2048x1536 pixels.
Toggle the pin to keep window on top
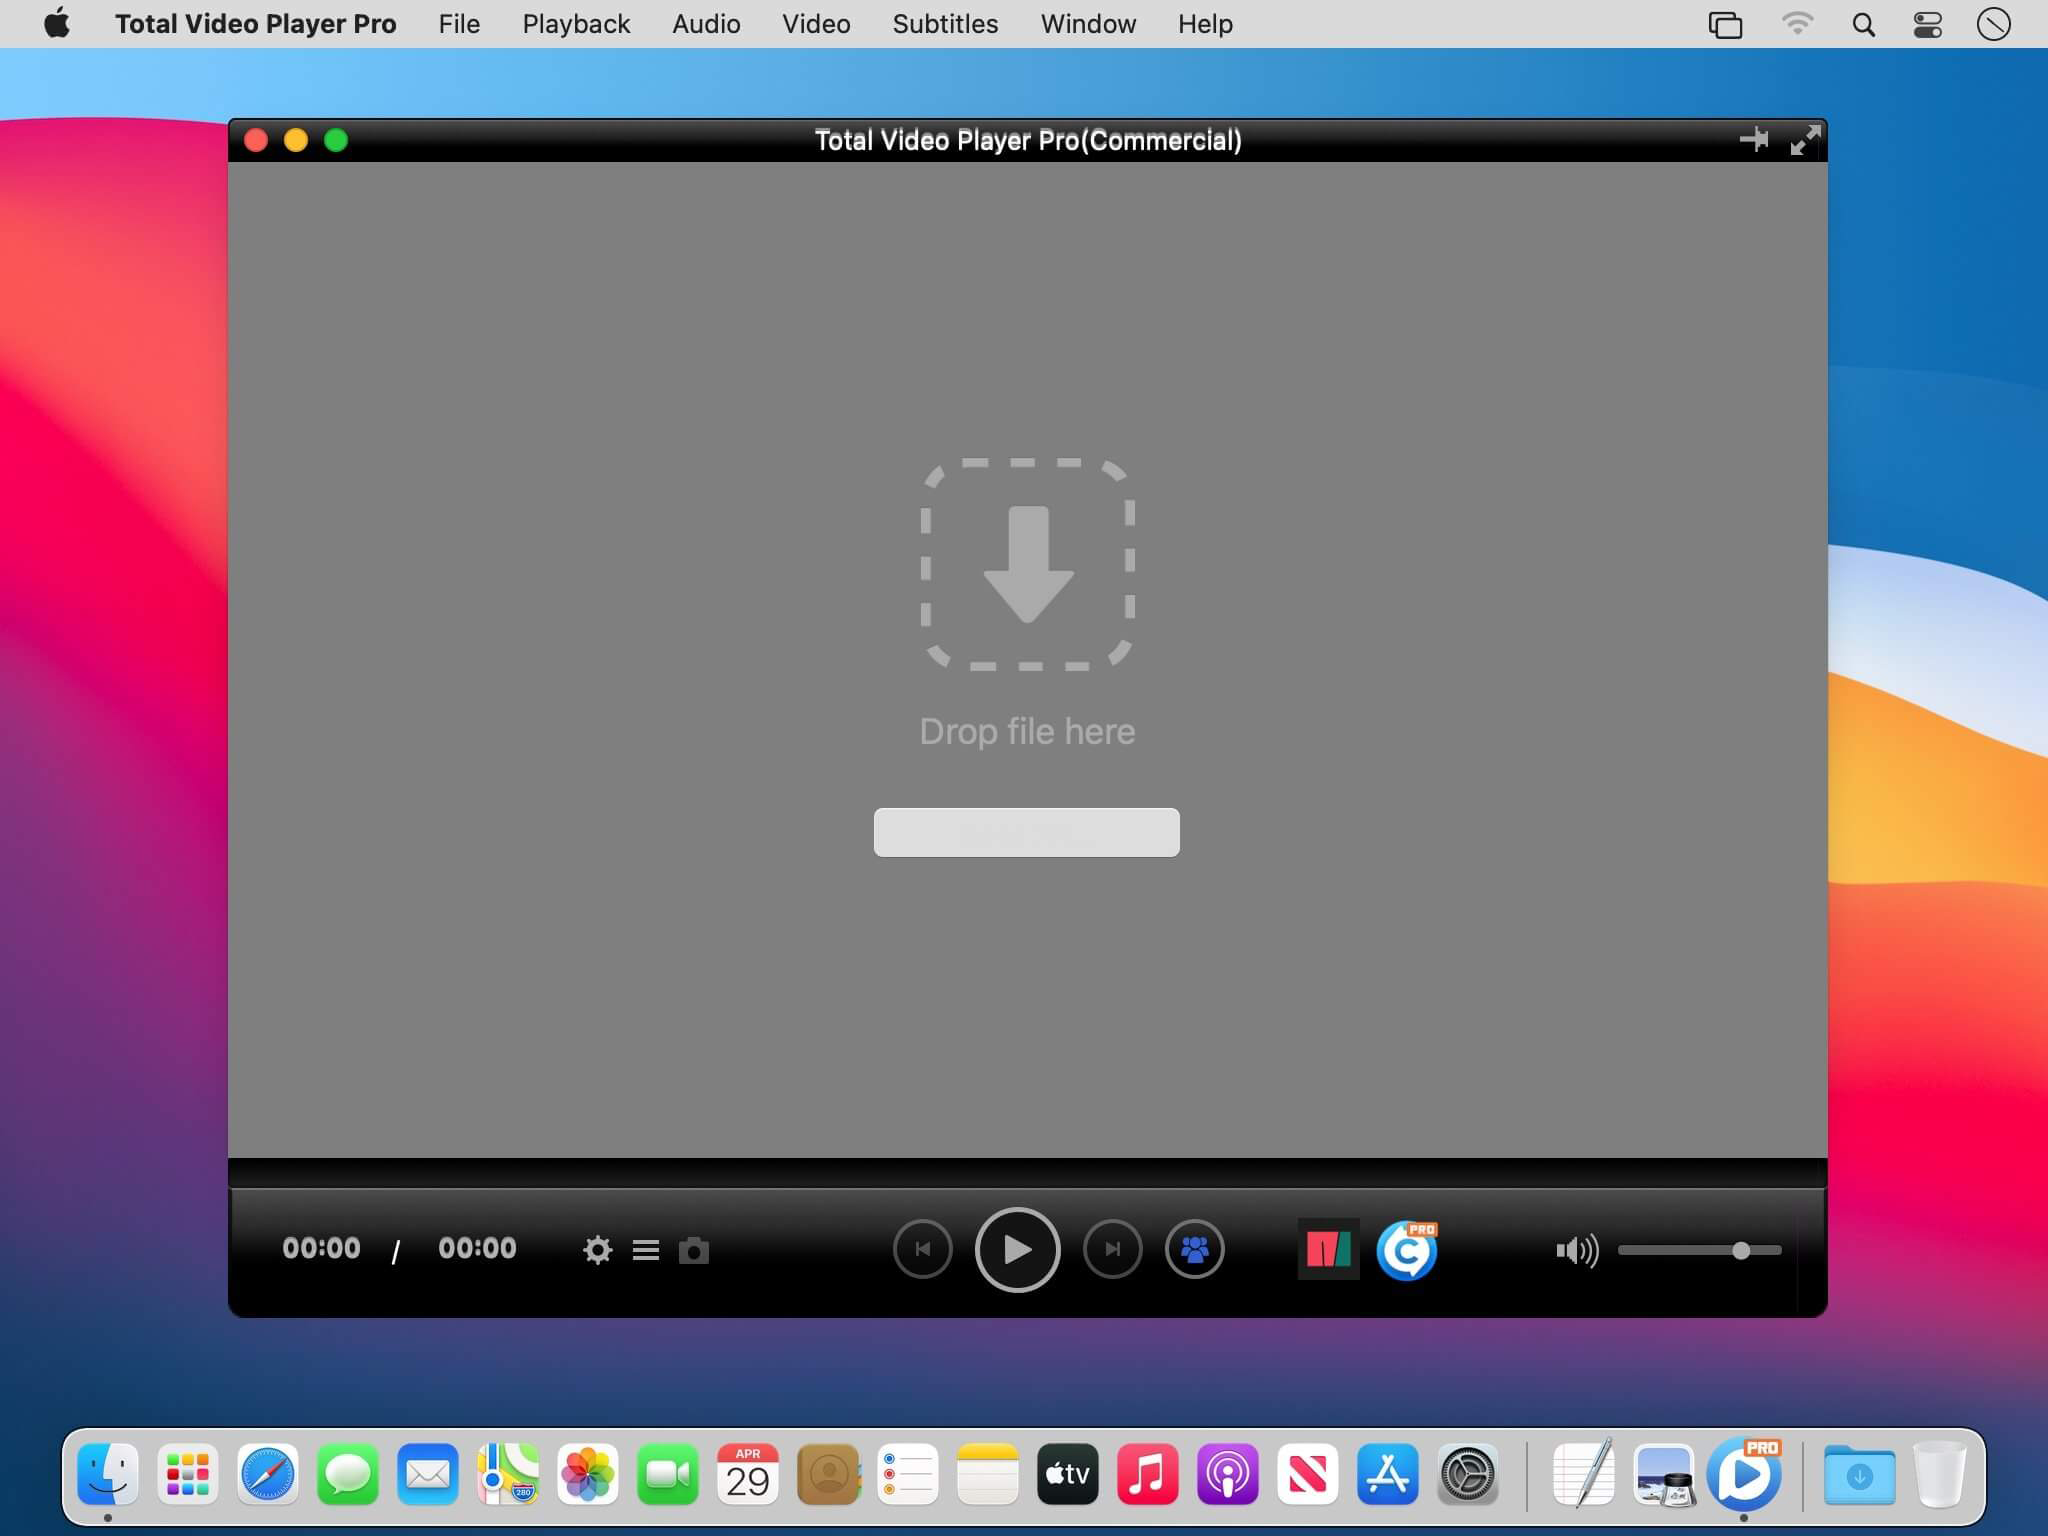tap(1755, 140)
